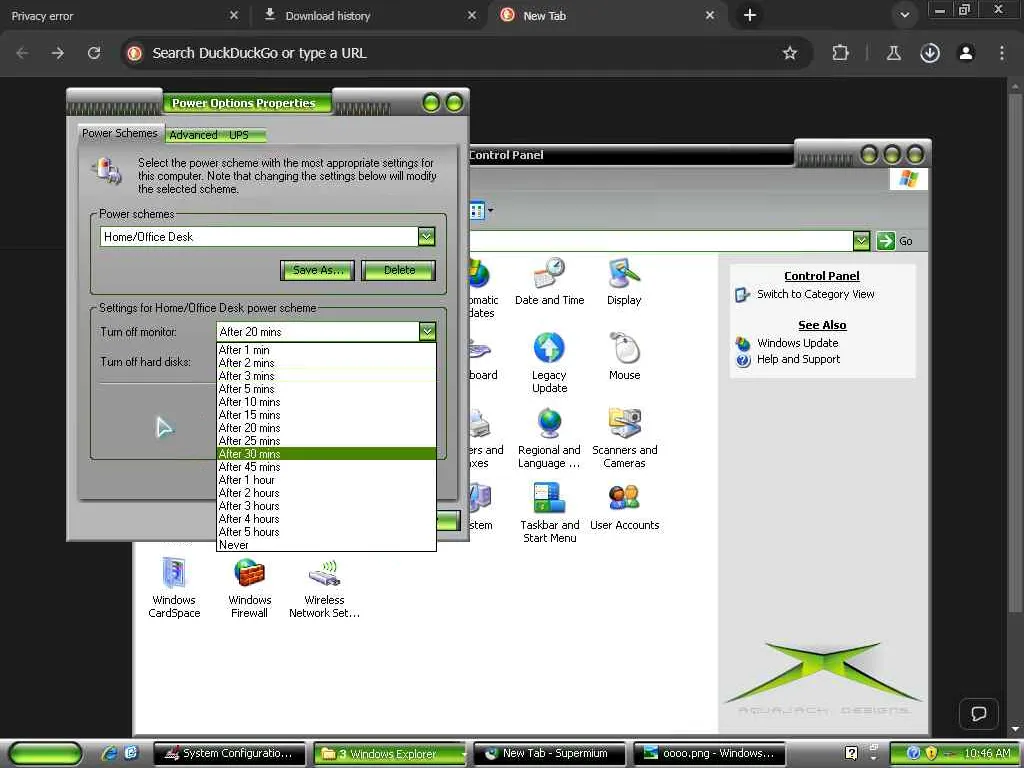Choose After 5 mins from list

[326, 389]
